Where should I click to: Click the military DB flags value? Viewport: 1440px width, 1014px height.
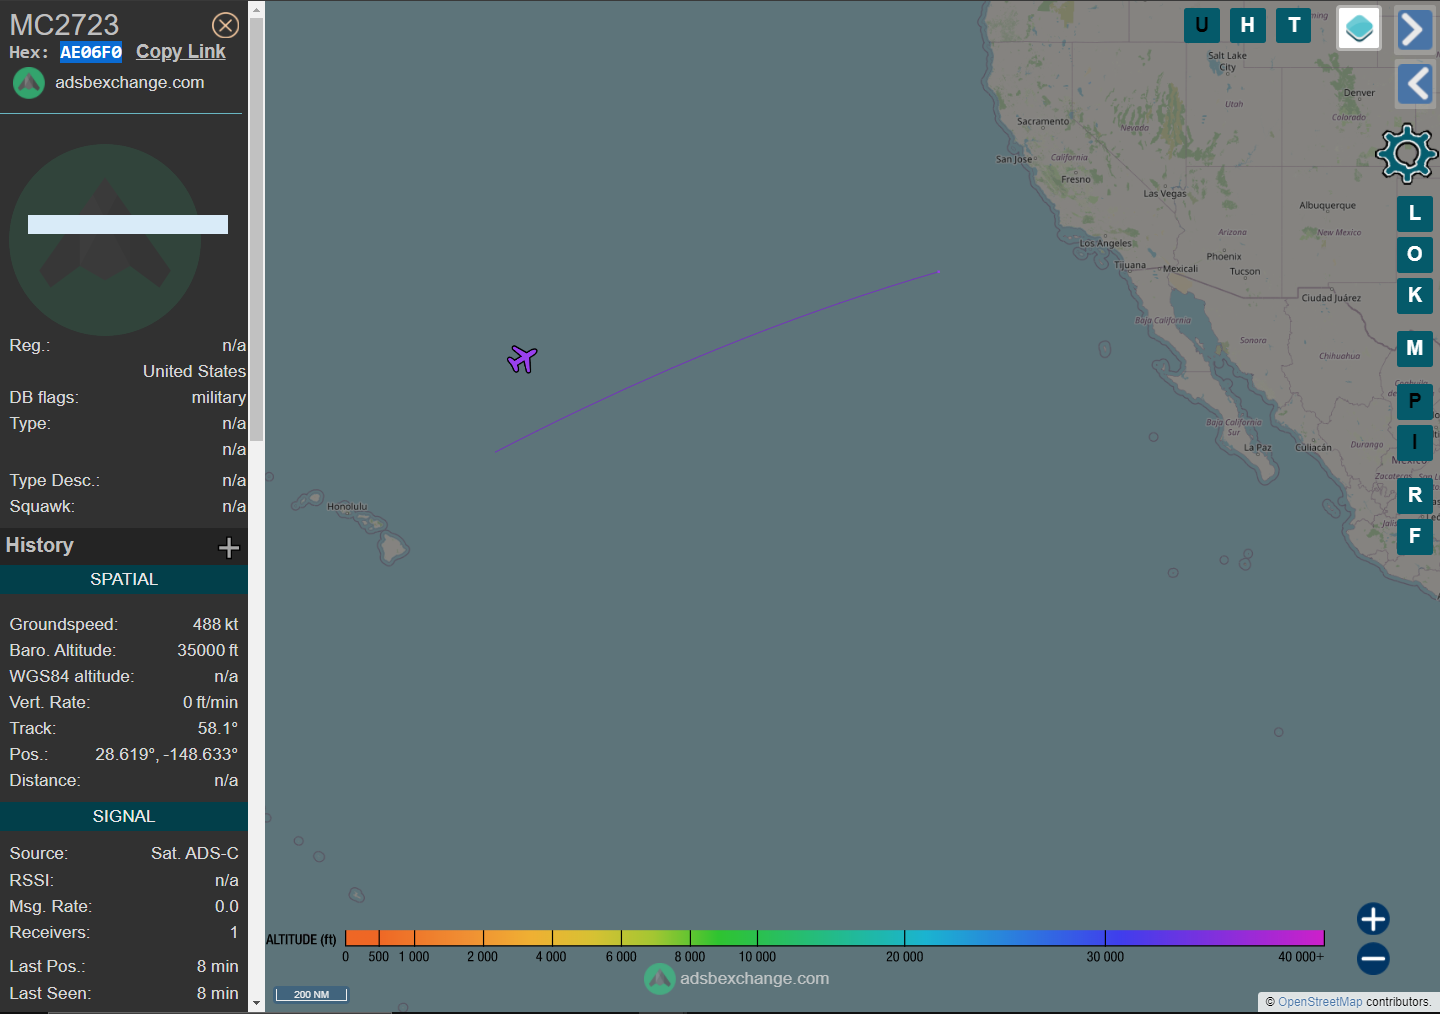click(x=219, y=397)
